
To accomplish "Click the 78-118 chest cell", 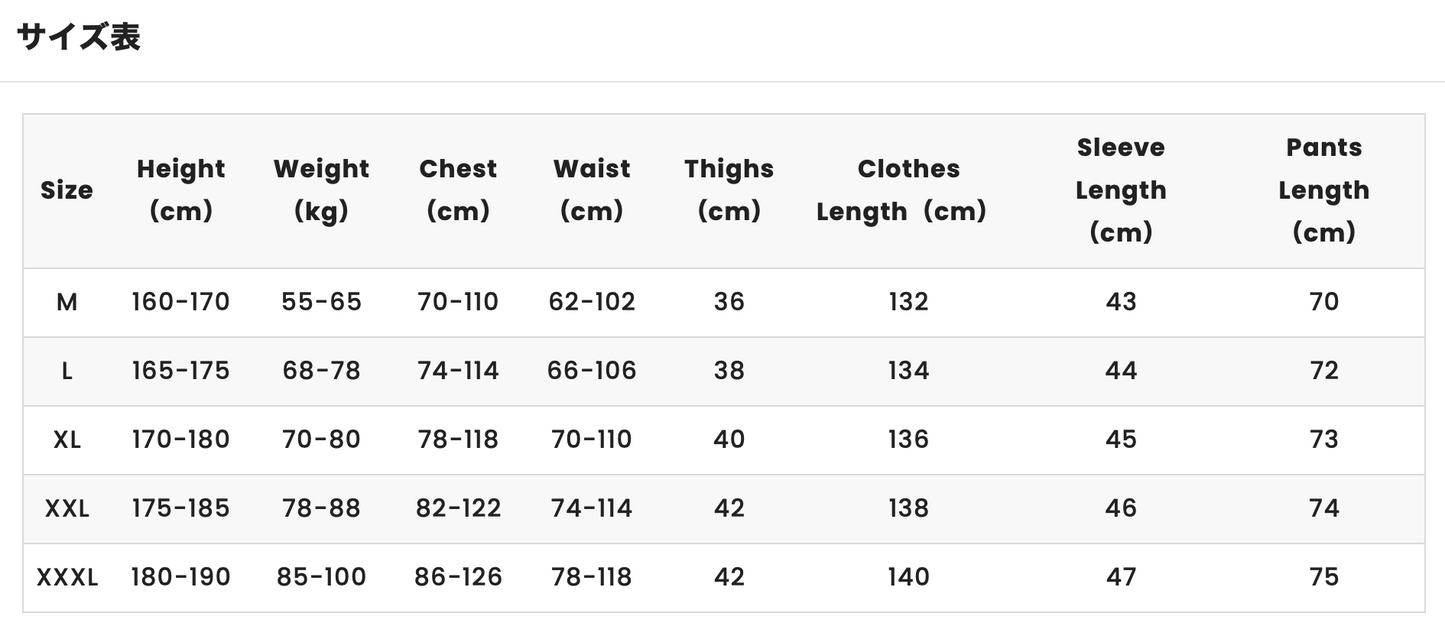I will tap(458, 440).
